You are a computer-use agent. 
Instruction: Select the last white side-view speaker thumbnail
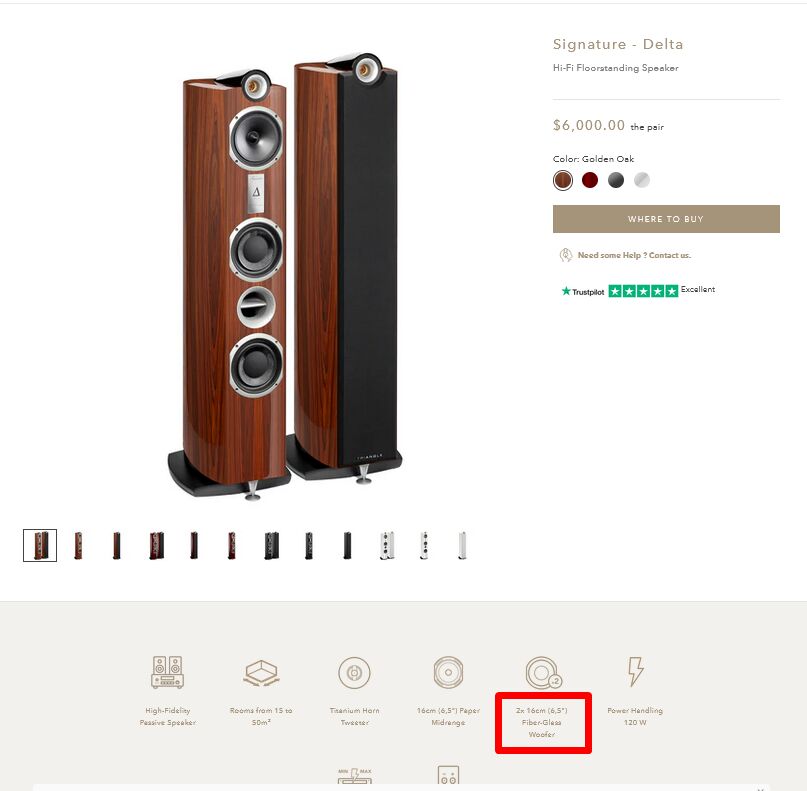tap(462, 546)
